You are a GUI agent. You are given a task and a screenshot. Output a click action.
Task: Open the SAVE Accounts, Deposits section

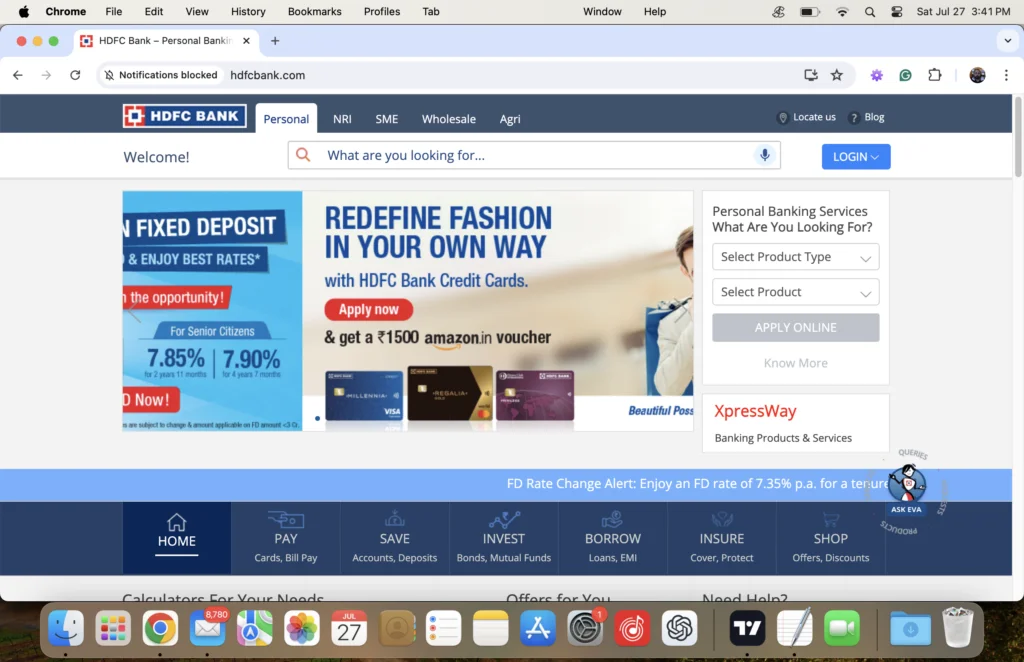(394, 538)
